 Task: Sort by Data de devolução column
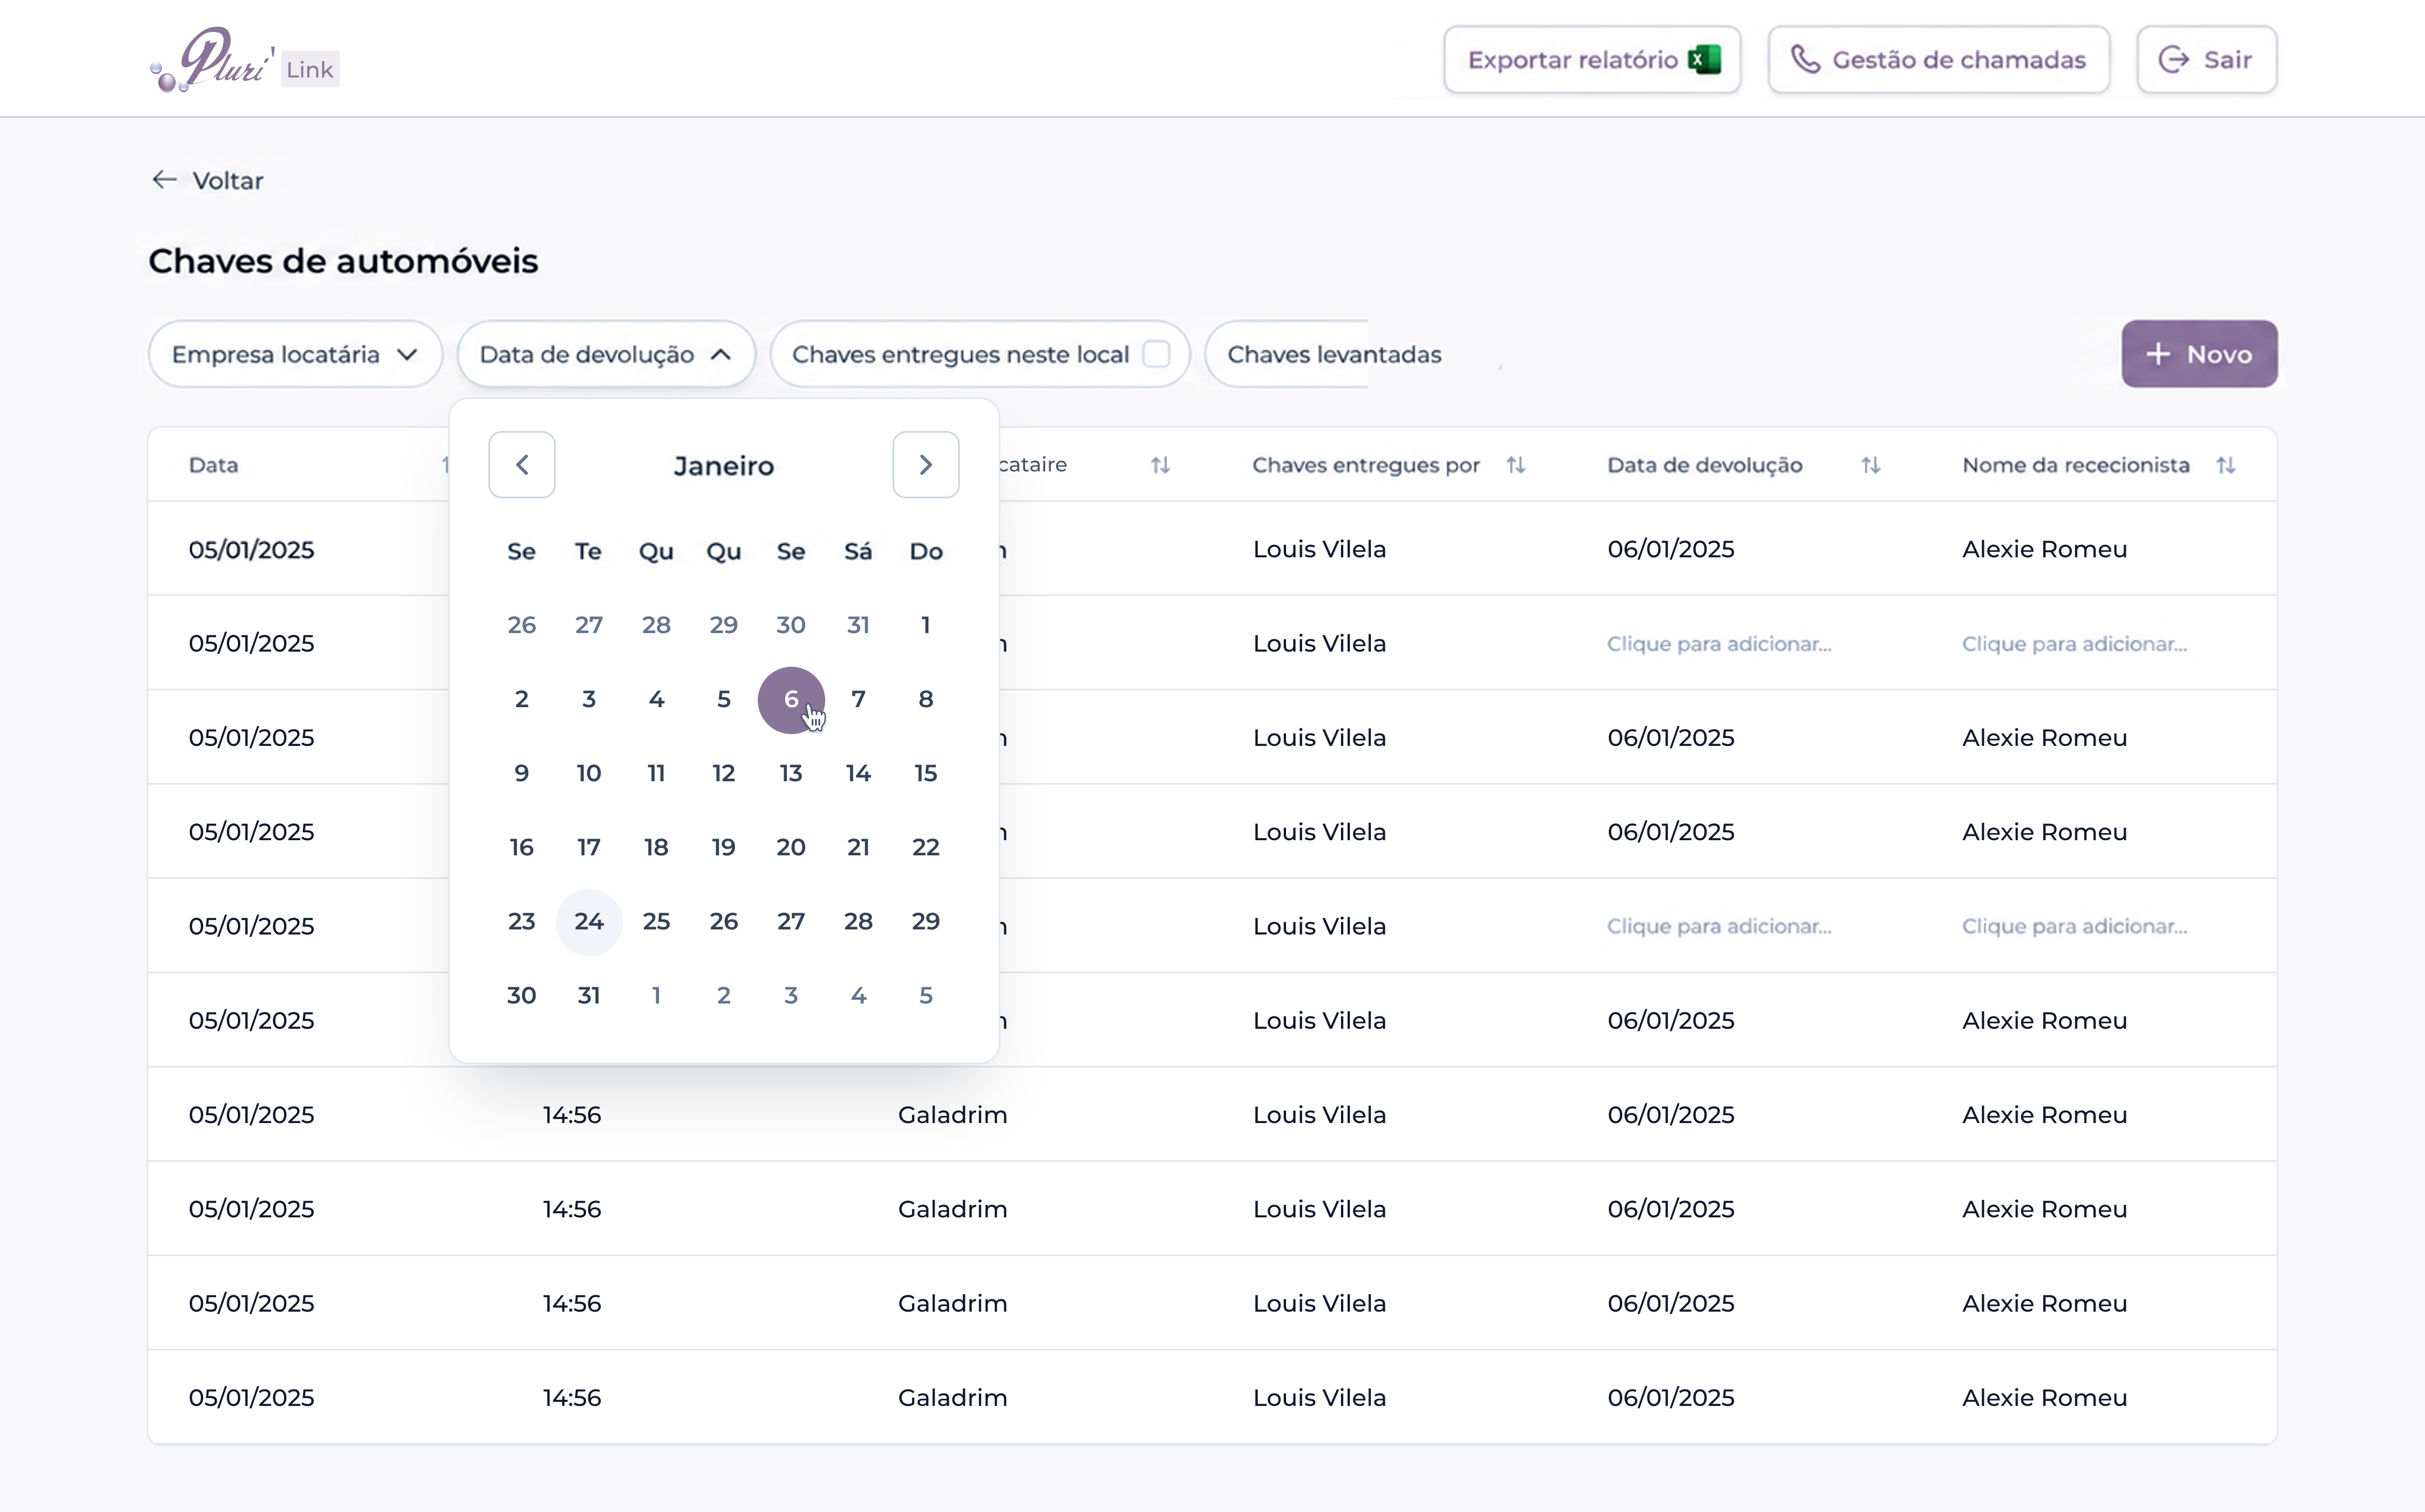1870,465
